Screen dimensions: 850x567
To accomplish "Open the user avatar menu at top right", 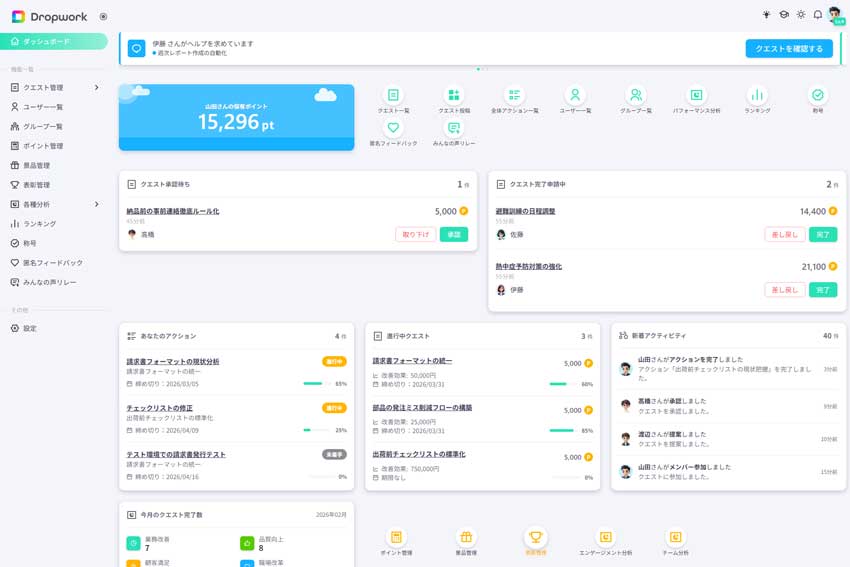I will 836,15.
